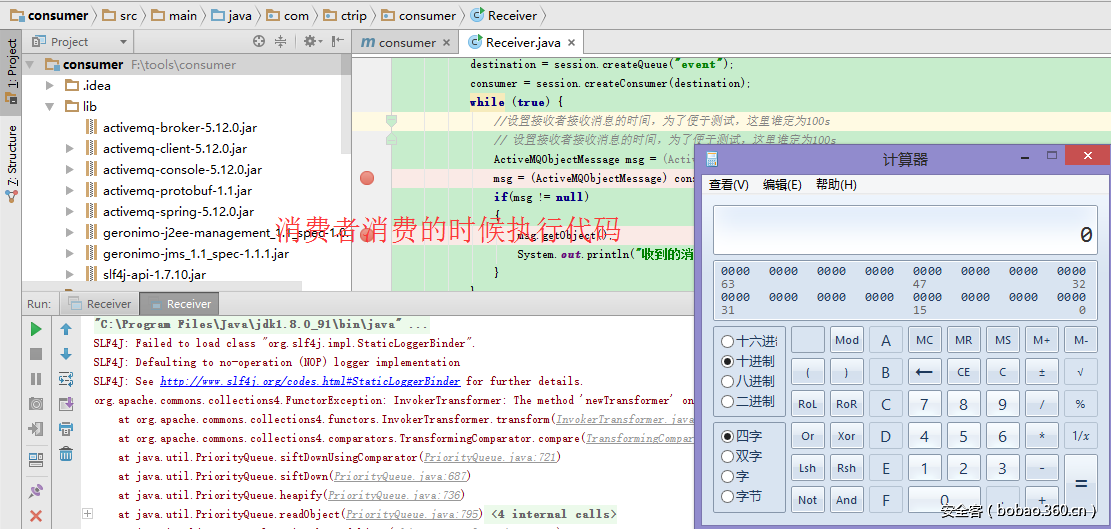Click the src breadcrumb in navigation bar
Screen dimensions: 1111x529
[119, 16]
